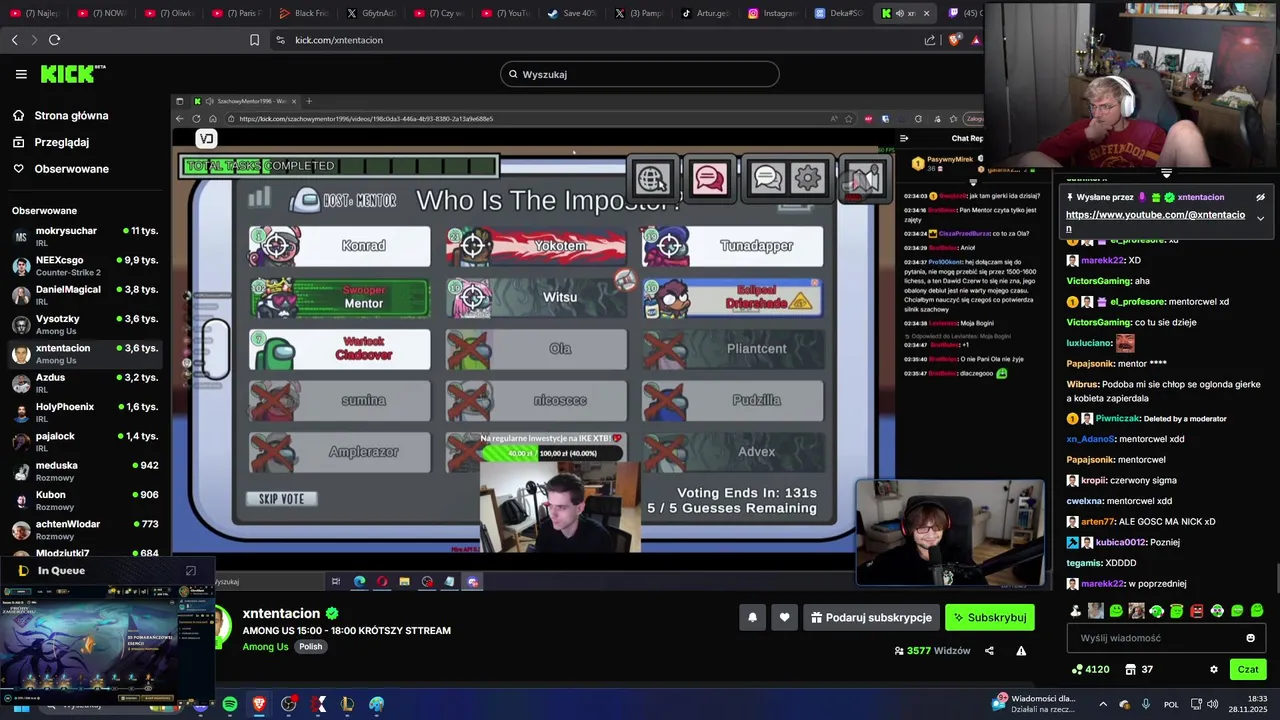Open the Kick hamburger sidebar menu
Image resolution: width=1280 pixels, height=720 pixels.
point(21,74)
